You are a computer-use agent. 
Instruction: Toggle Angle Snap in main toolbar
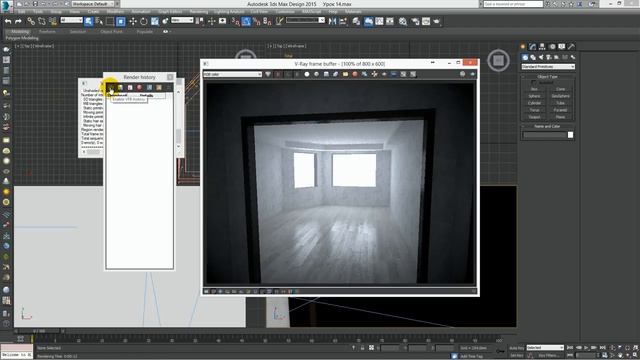point(246,21)
